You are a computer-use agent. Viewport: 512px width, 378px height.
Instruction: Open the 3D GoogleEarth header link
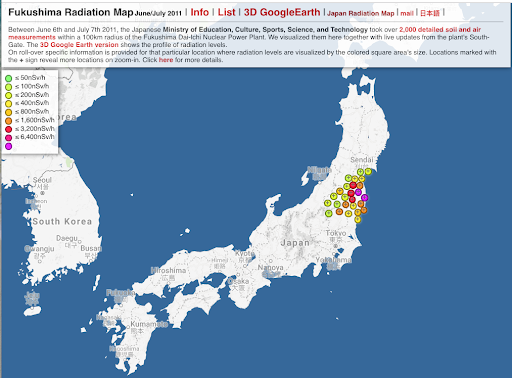coord(282,12)
